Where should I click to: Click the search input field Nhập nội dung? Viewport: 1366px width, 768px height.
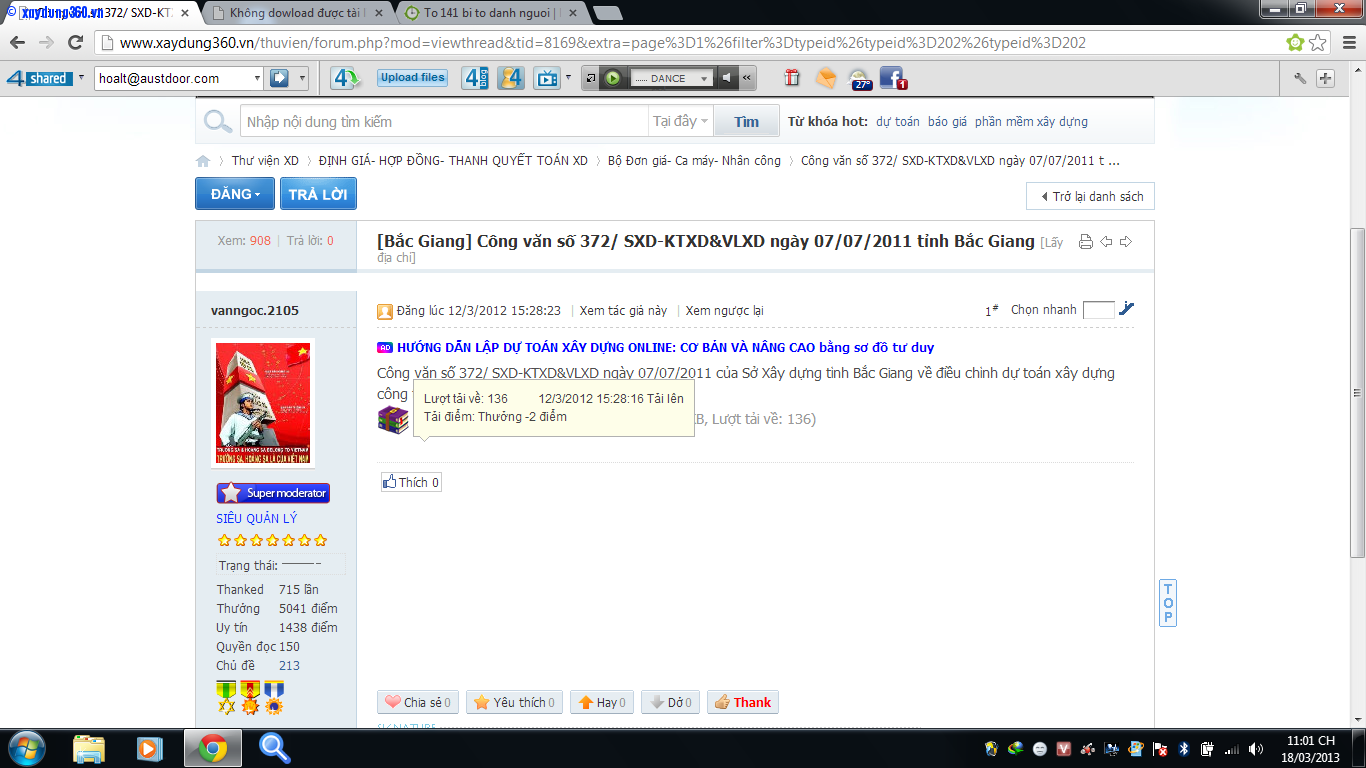[x=444, y=122]
